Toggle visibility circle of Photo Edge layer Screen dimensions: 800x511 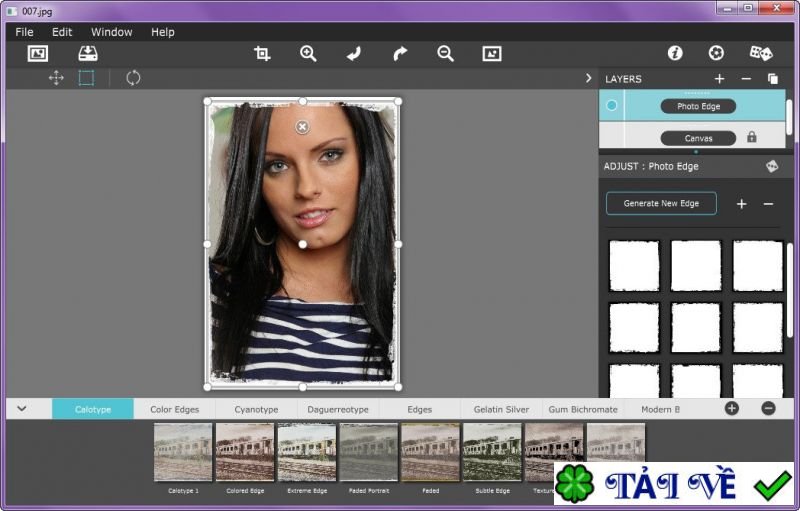point(612,105)
